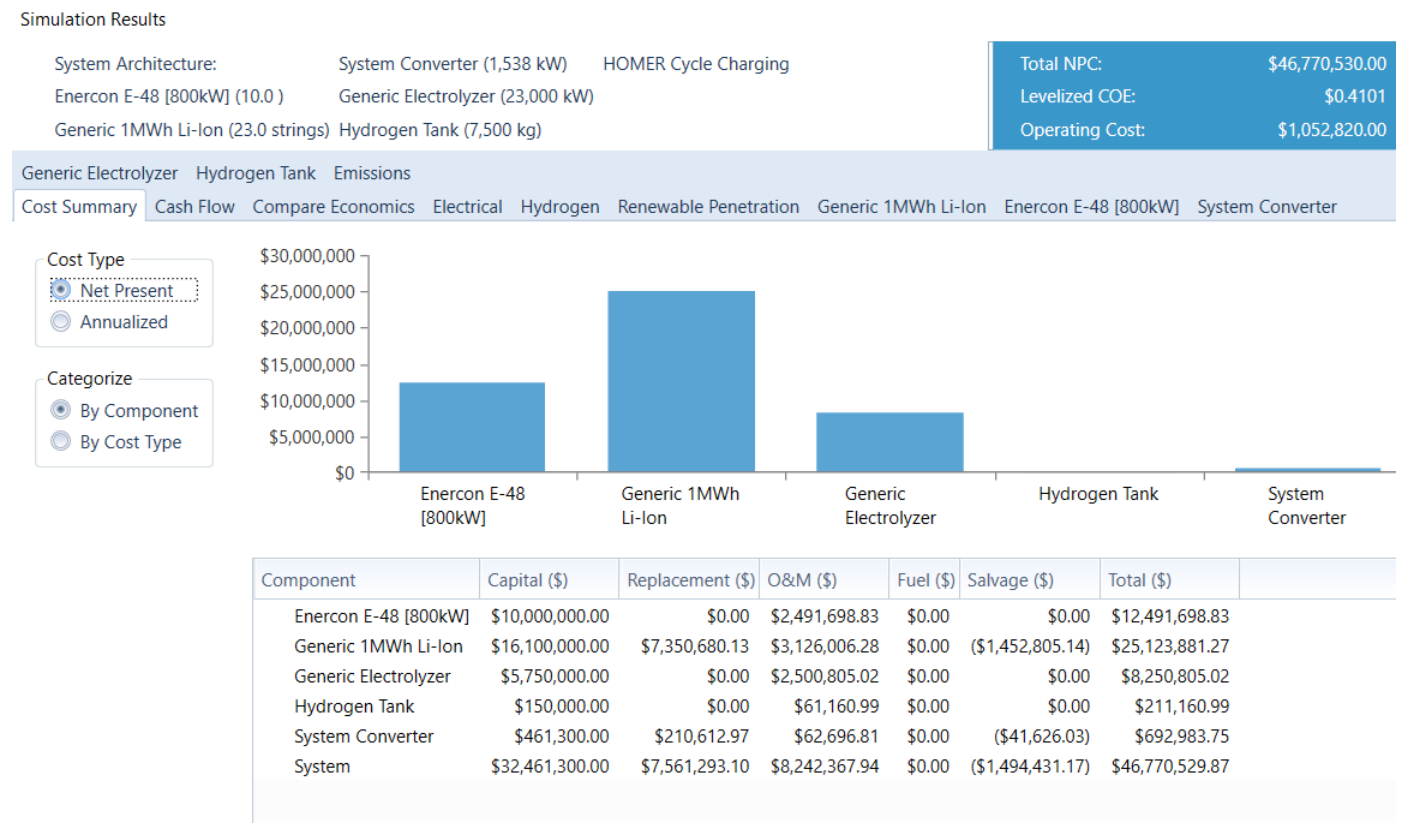Click the Generic 1MWh Li-Ion chart bar
This screenshot has height=834, width=1407.
tap(681, 381)
